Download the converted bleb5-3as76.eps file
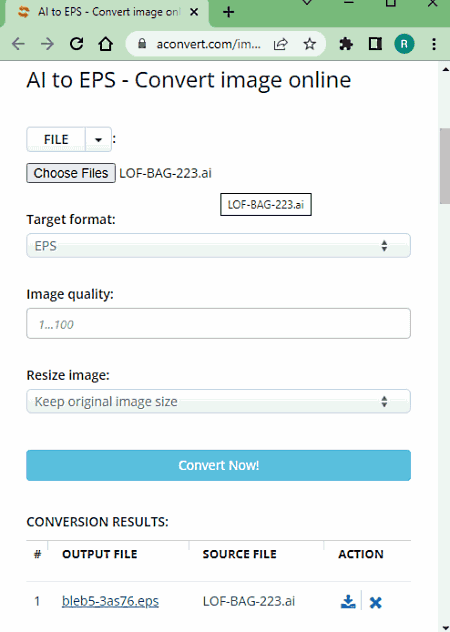Viewport: 450px width, 632px height. [348, 602]
